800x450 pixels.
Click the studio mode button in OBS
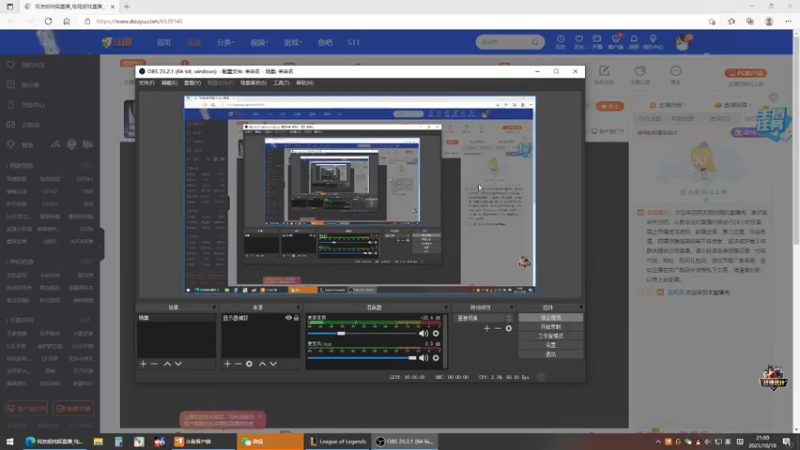tap(551, 336)
